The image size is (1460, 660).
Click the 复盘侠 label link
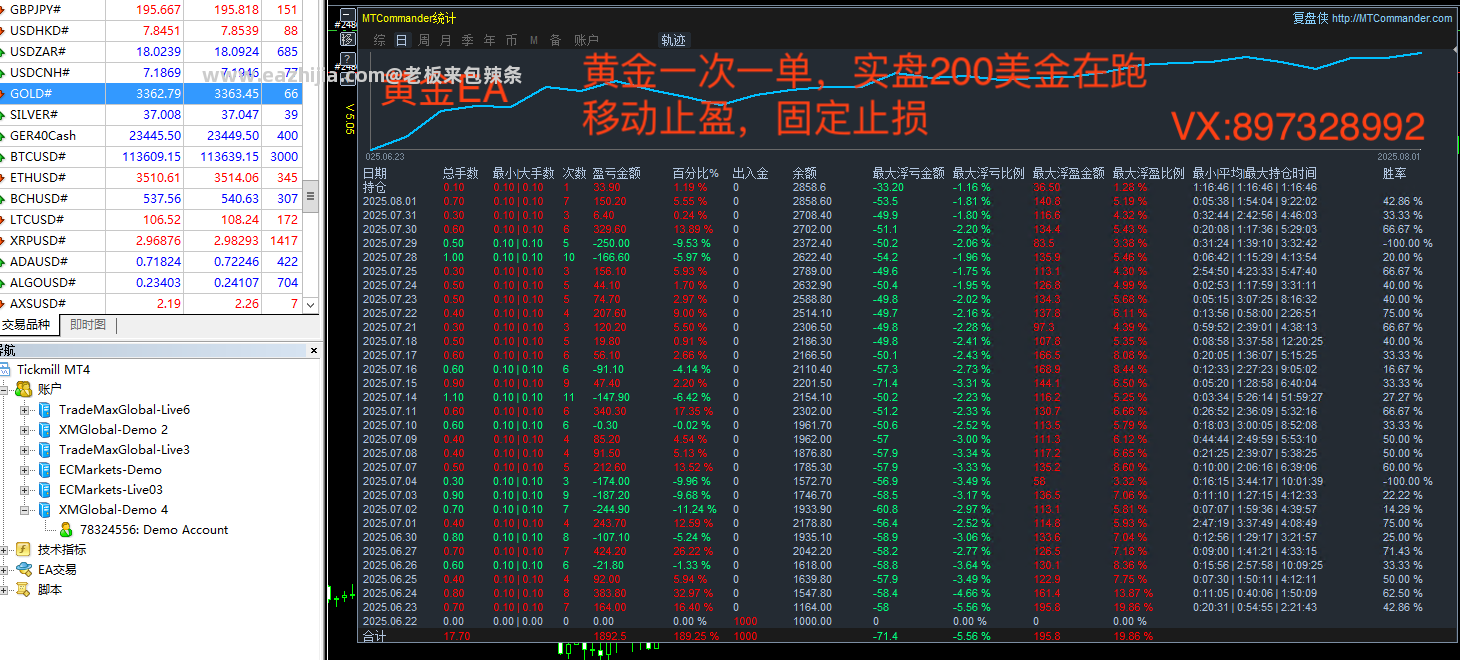coord(1310,18)
